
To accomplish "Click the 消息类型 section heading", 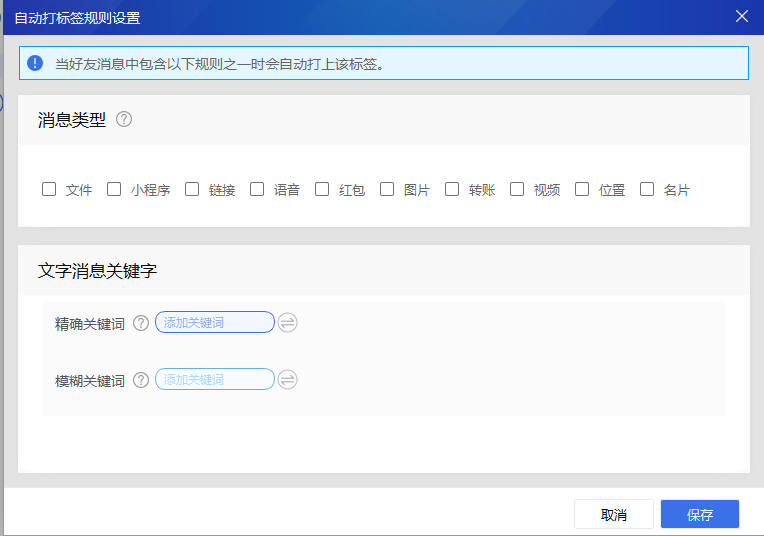I will (72, 120).
